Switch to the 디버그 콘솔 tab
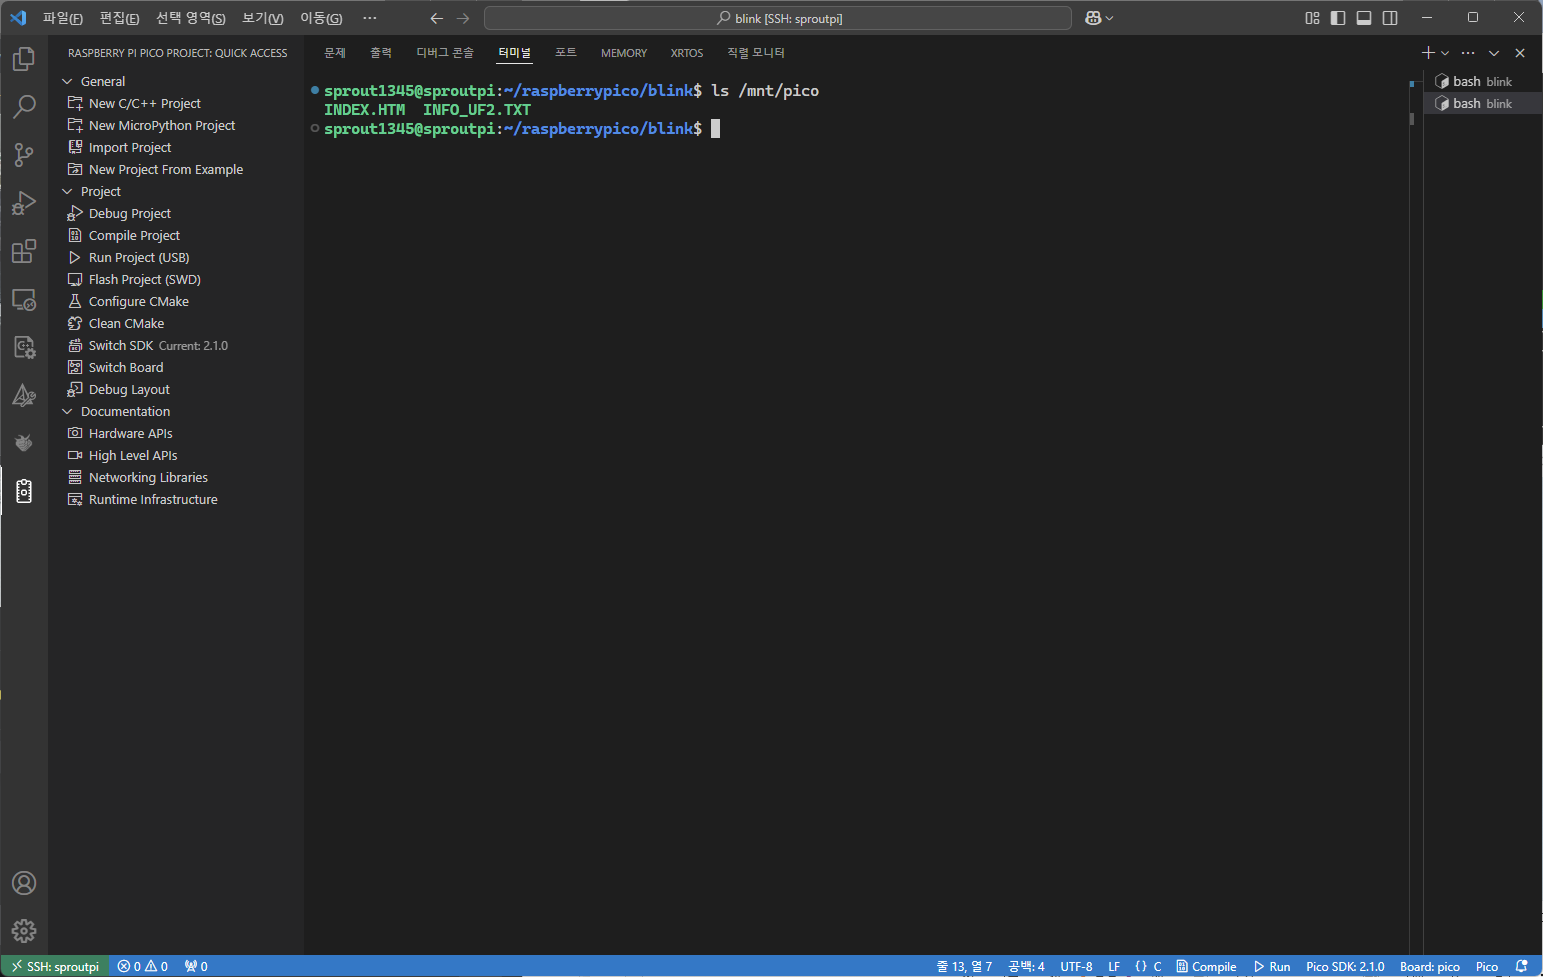1543x977 pixels. (445, 53)
